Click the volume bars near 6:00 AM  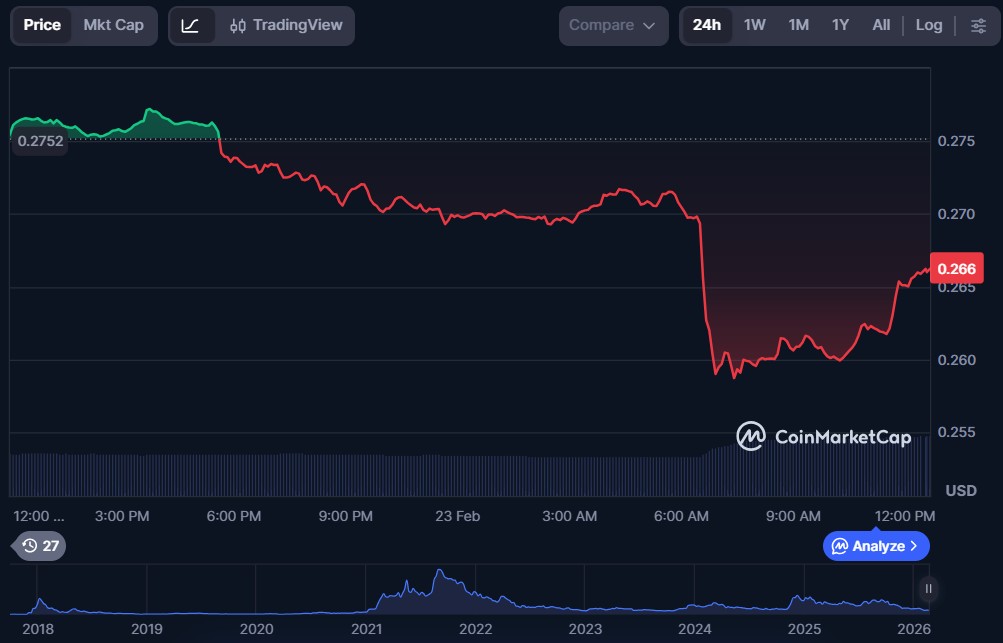click(682, 476)
